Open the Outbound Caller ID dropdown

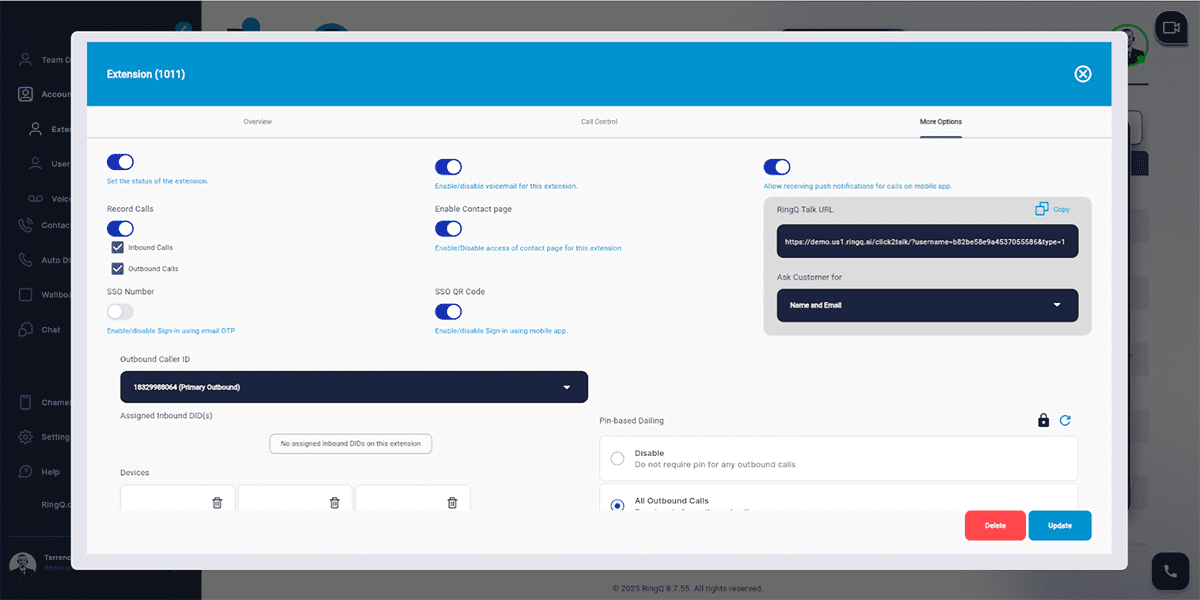pyautogui.click(x=353, y=387)
